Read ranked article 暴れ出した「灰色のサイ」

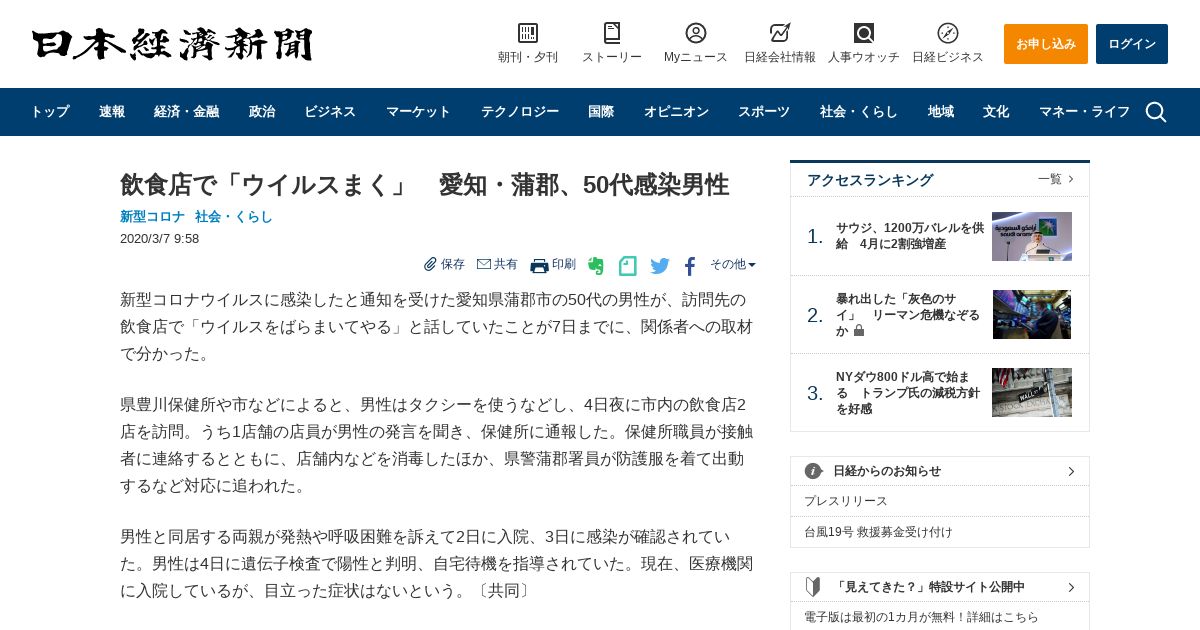click(909, 315)
